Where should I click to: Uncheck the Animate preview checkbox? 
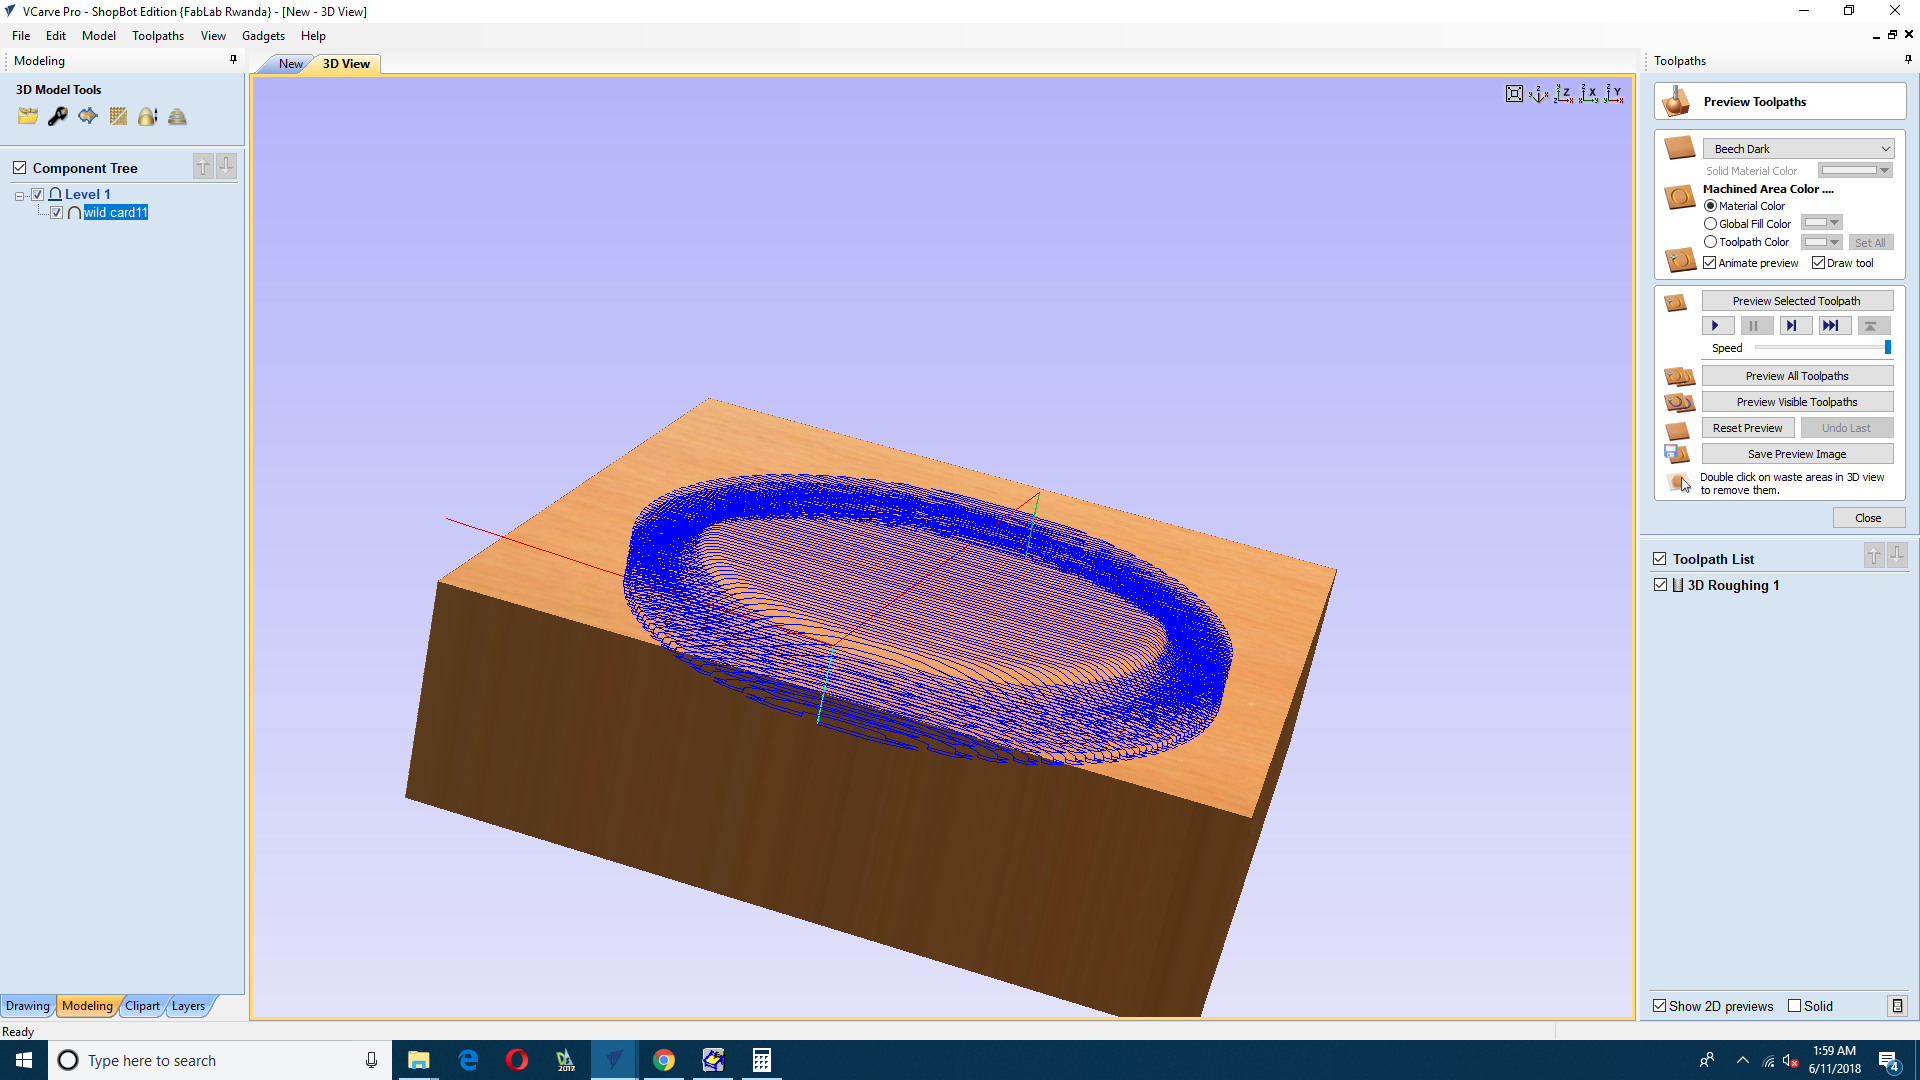point(1710,263)
